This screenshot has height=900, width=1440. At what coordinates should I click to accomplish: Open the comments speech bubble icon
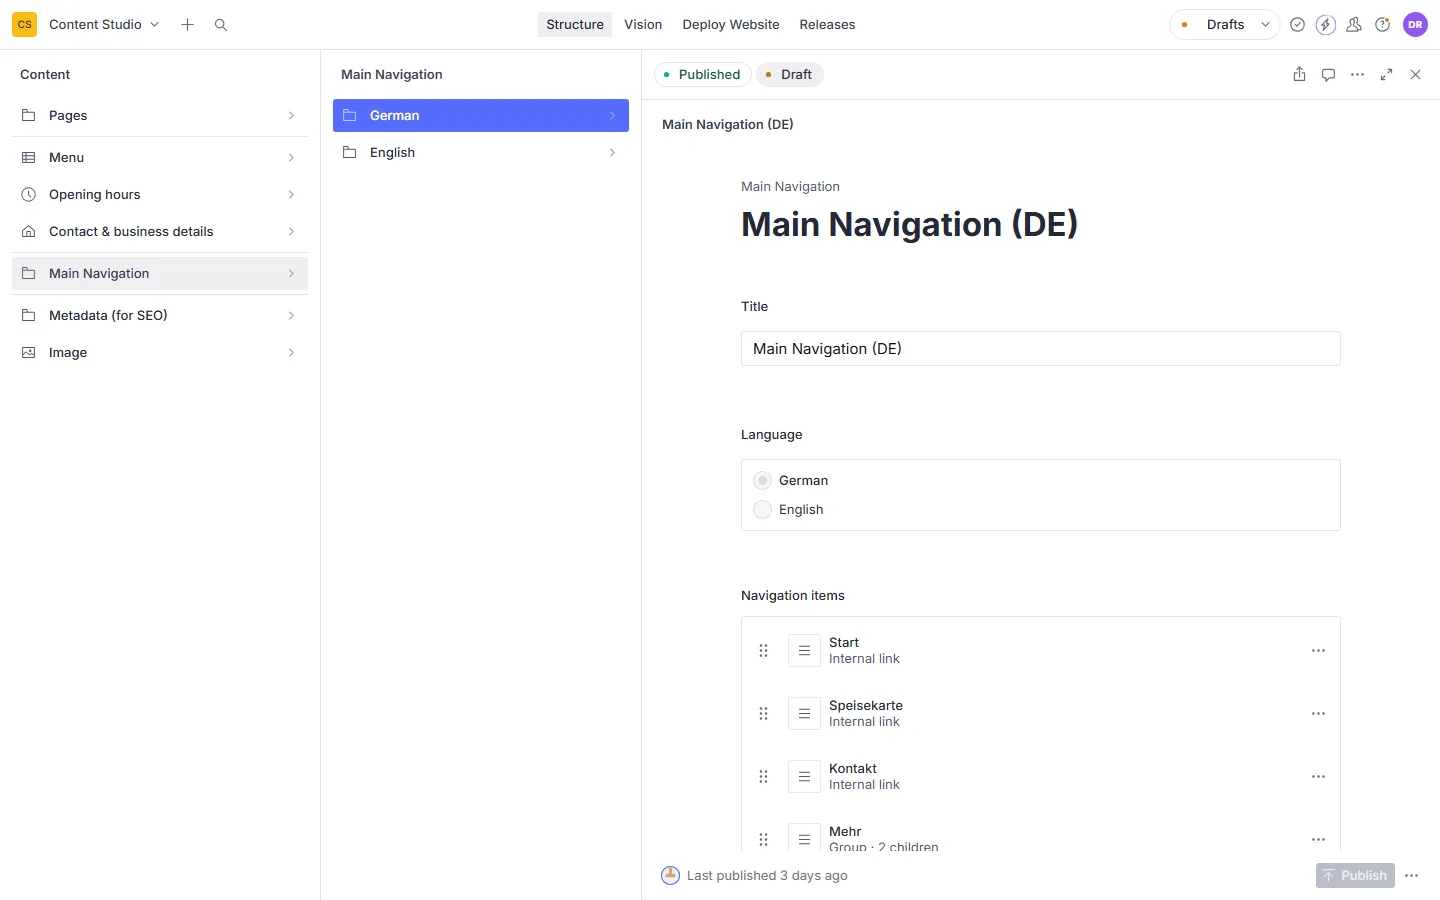click(1328, 74)
